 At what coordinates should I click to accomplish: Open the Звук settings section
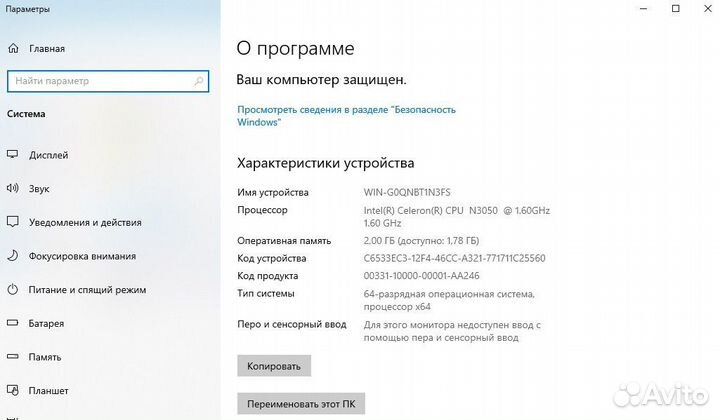tap(39, 189)
